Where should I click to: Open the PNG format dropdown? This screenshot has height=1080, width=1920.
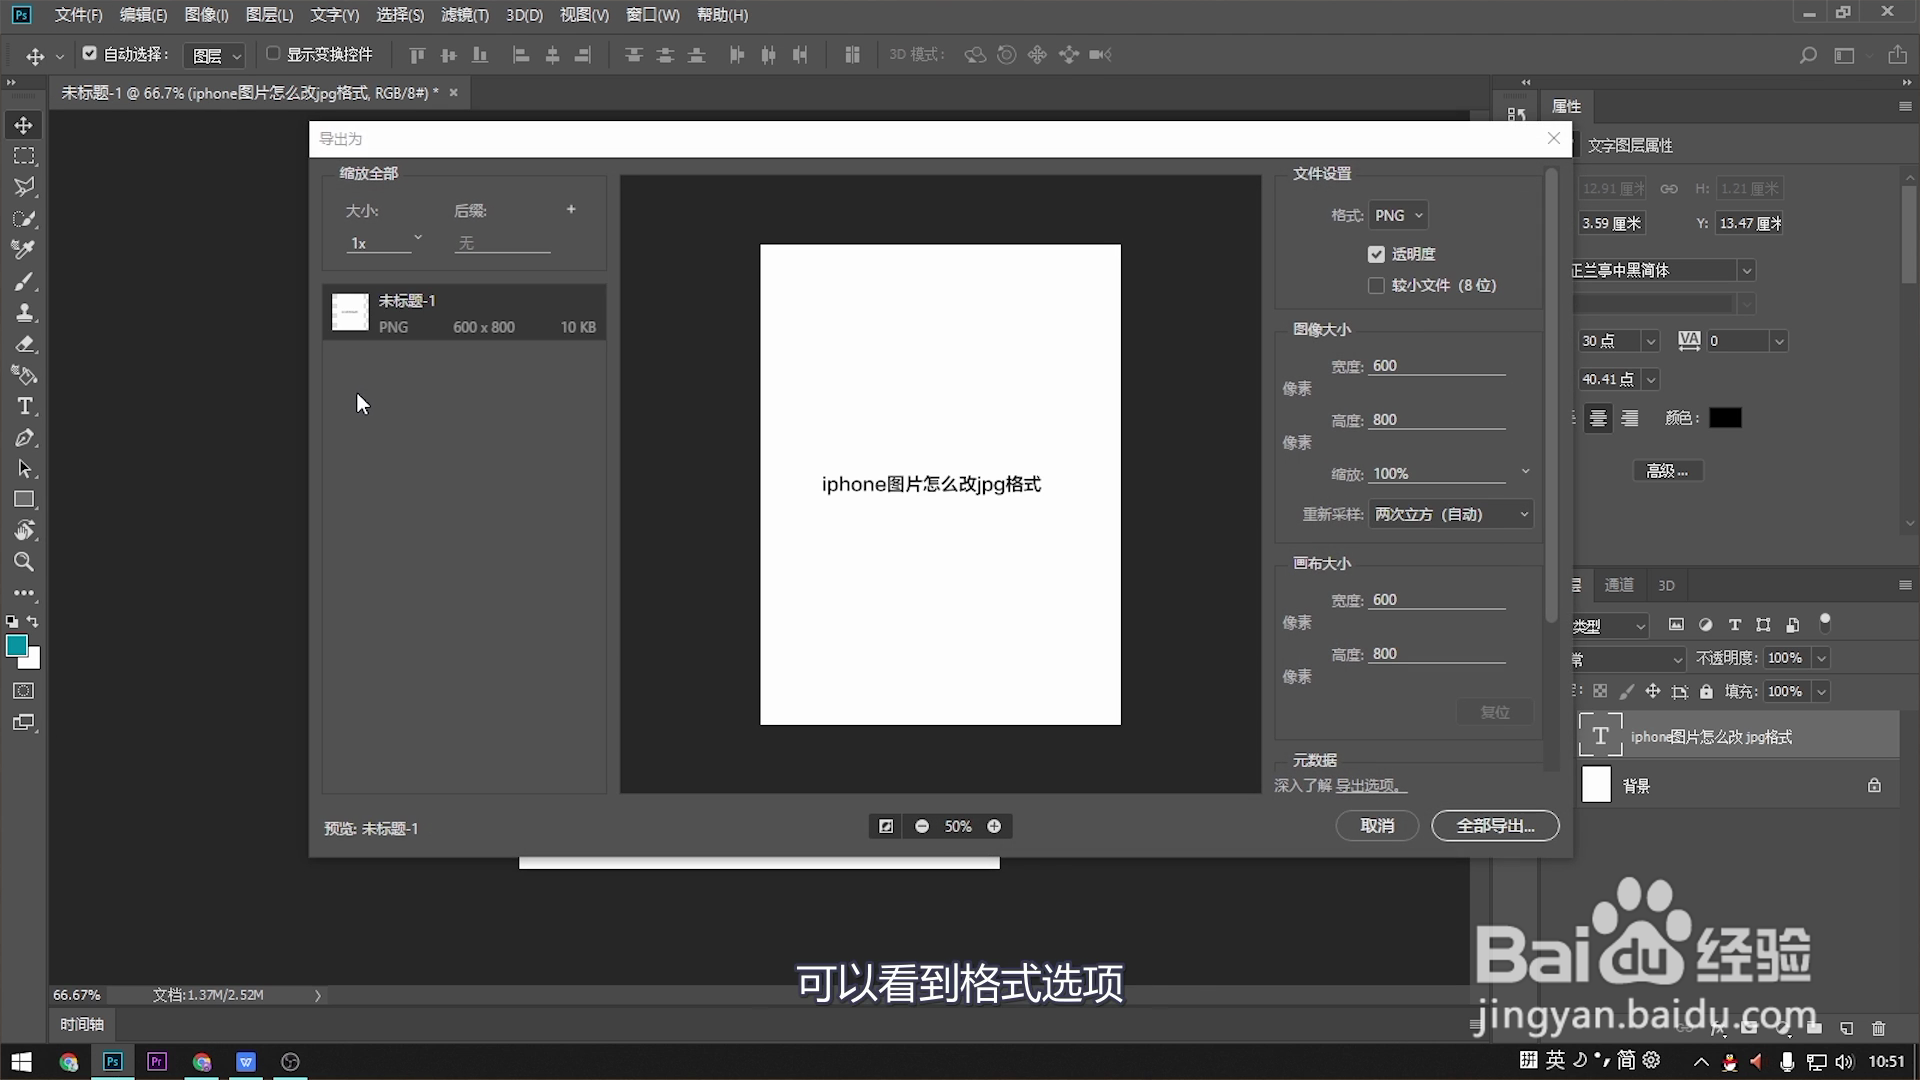coord(1398,215)
